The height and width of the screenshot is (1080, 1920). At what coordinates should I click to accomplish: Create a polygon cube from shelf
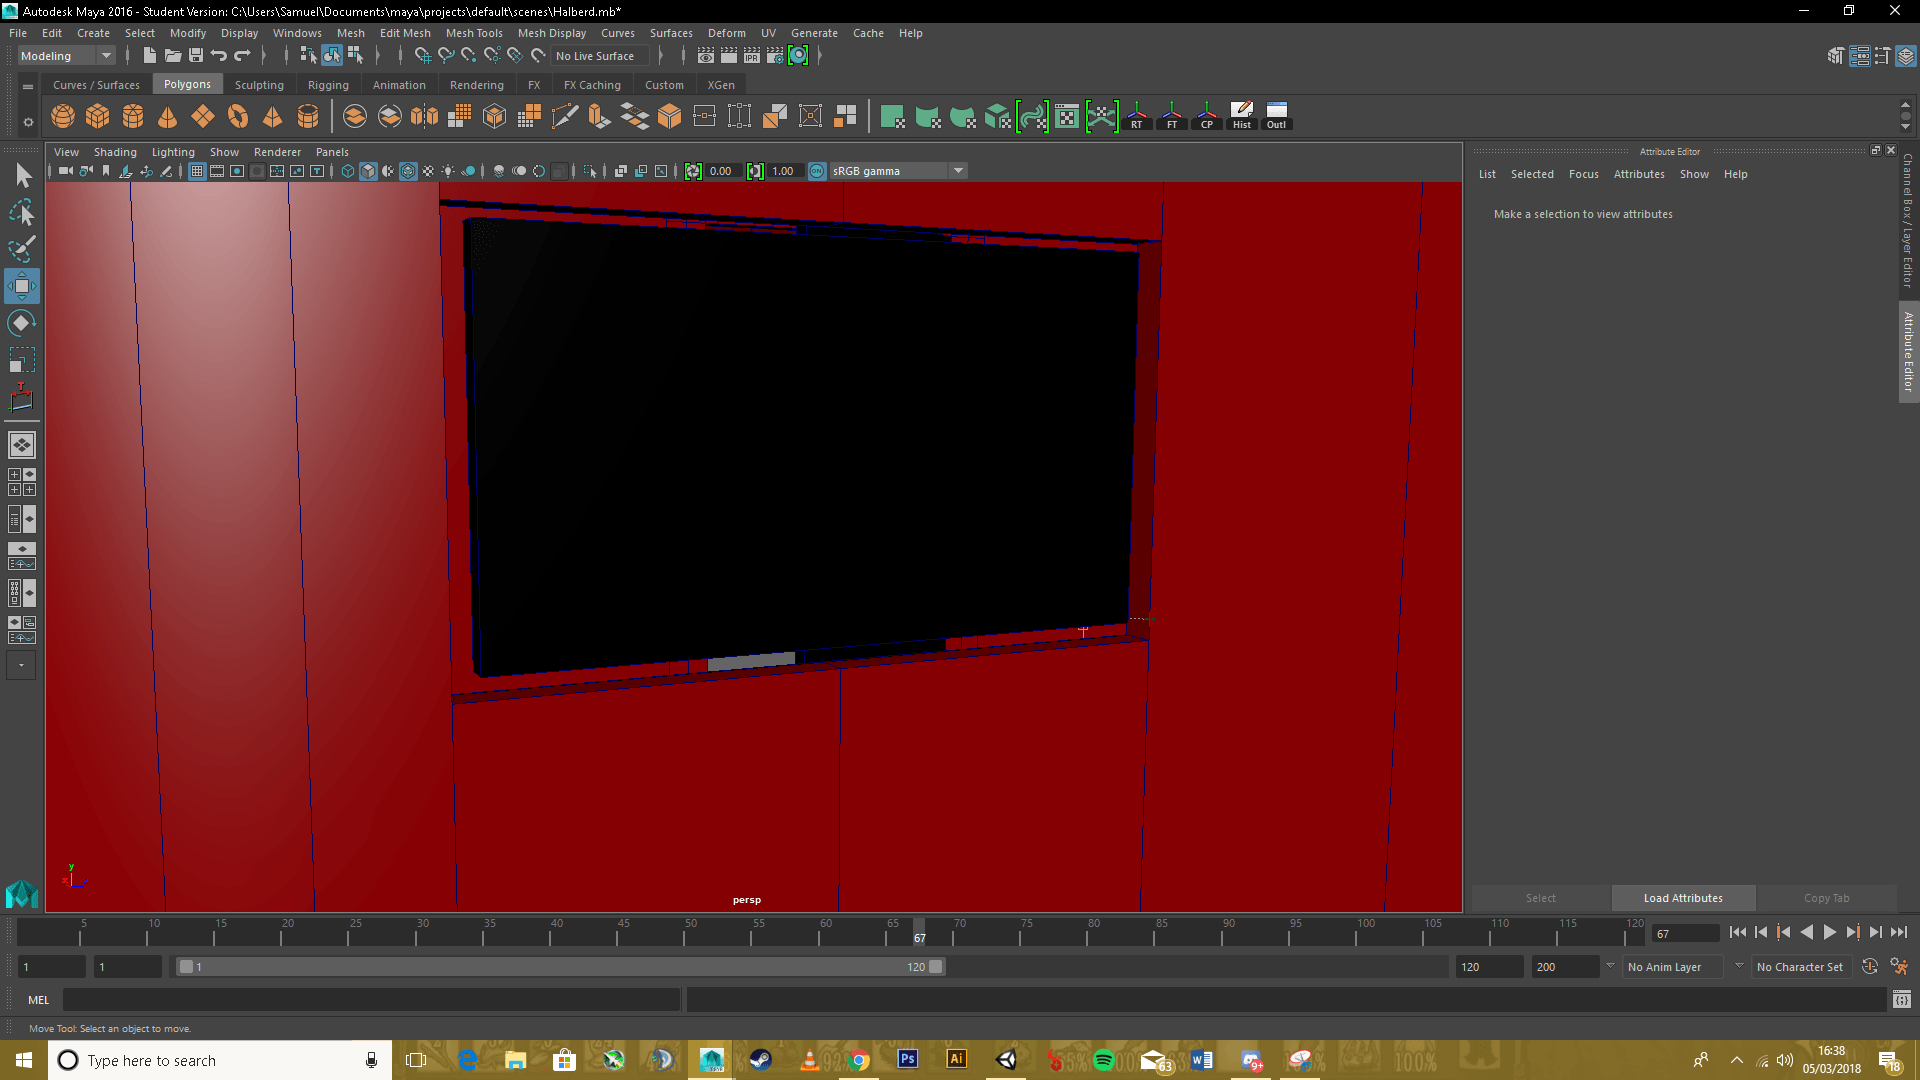tap(98, 117)
